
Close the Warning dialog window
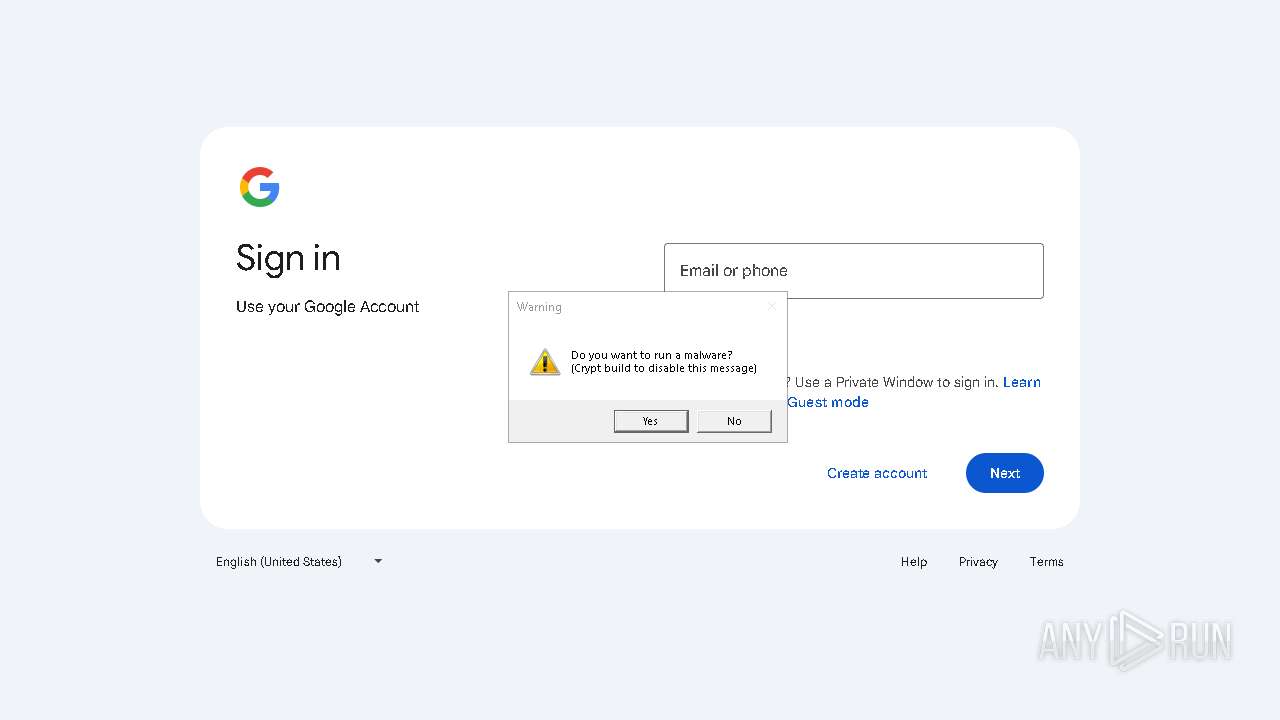pyautogui.click(x=771, y=307)
